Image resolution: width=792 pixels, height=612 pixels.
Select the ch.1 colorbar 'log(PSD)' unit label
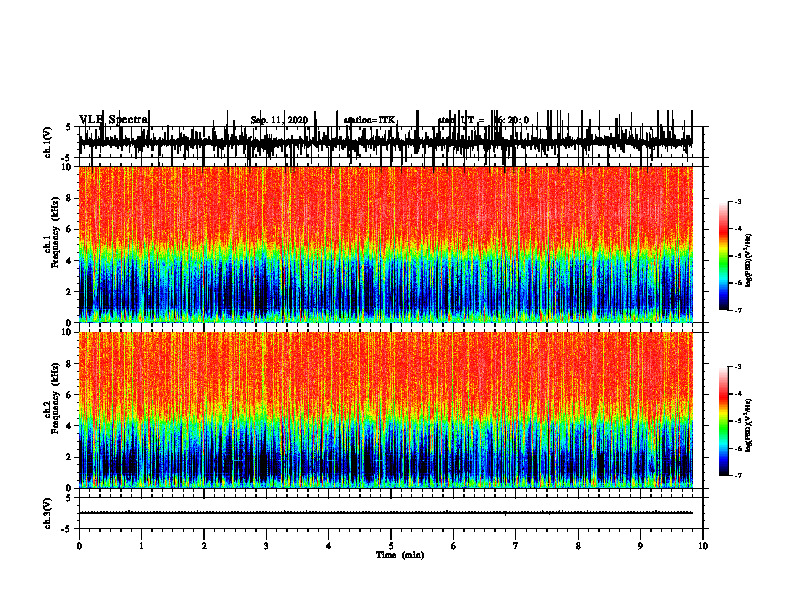[749, 261]
